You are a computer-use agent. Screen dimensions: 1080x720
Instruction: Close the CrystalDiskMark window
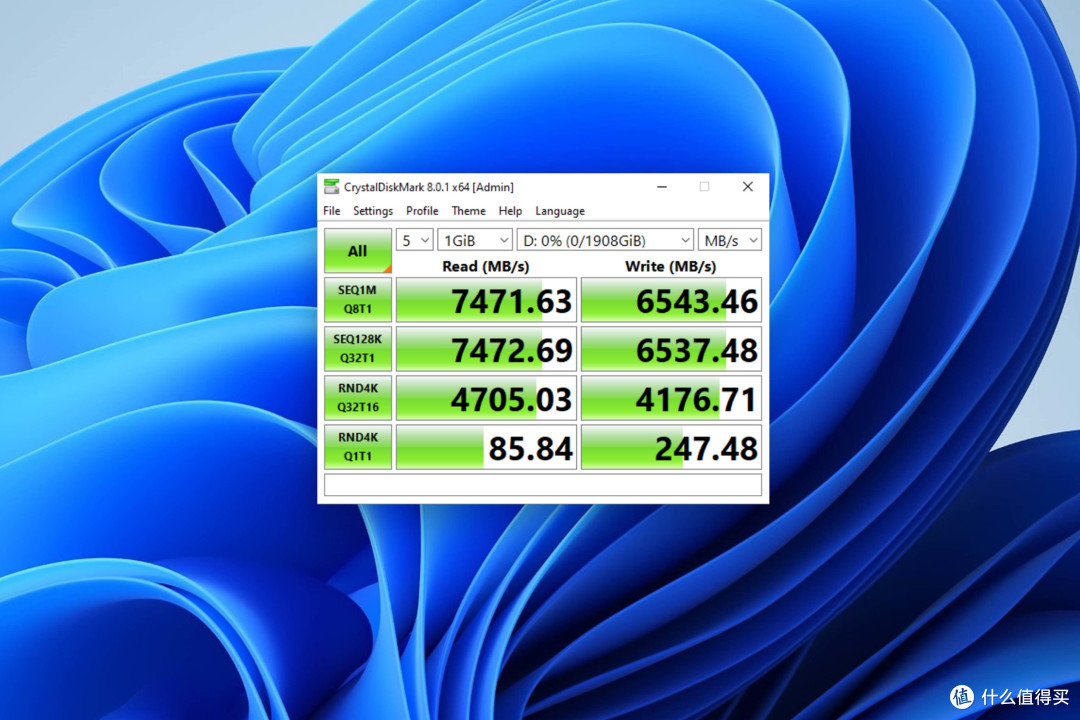[x=747, y=187]
